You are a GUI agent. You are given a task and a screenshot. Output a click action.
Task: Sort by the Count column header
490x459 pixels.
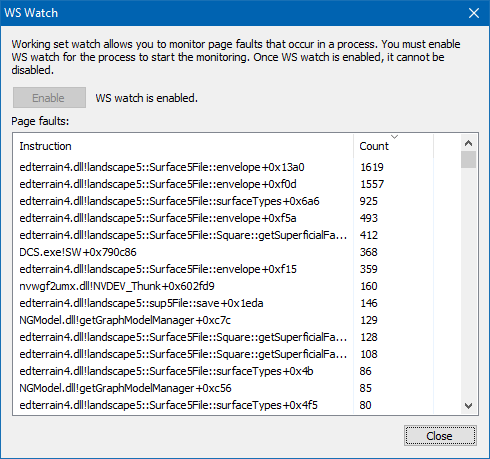[393, 146]
